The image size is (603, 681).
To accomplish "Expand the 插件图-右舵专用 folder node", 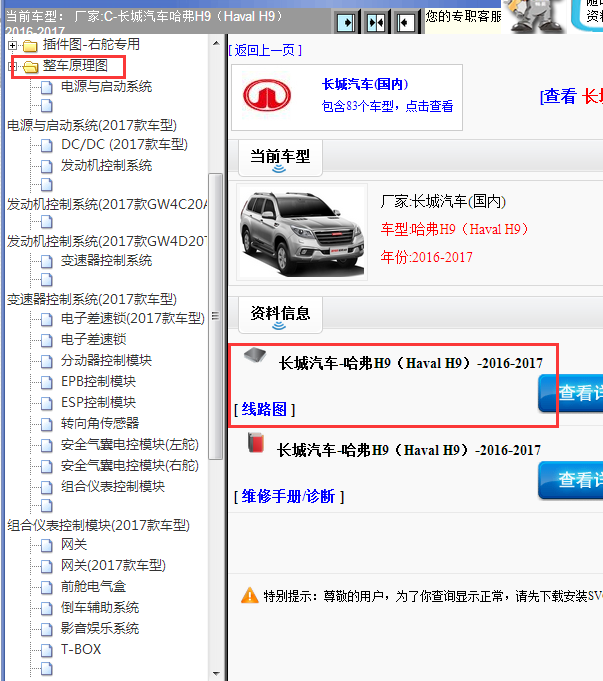I will [x=12, y=45].
